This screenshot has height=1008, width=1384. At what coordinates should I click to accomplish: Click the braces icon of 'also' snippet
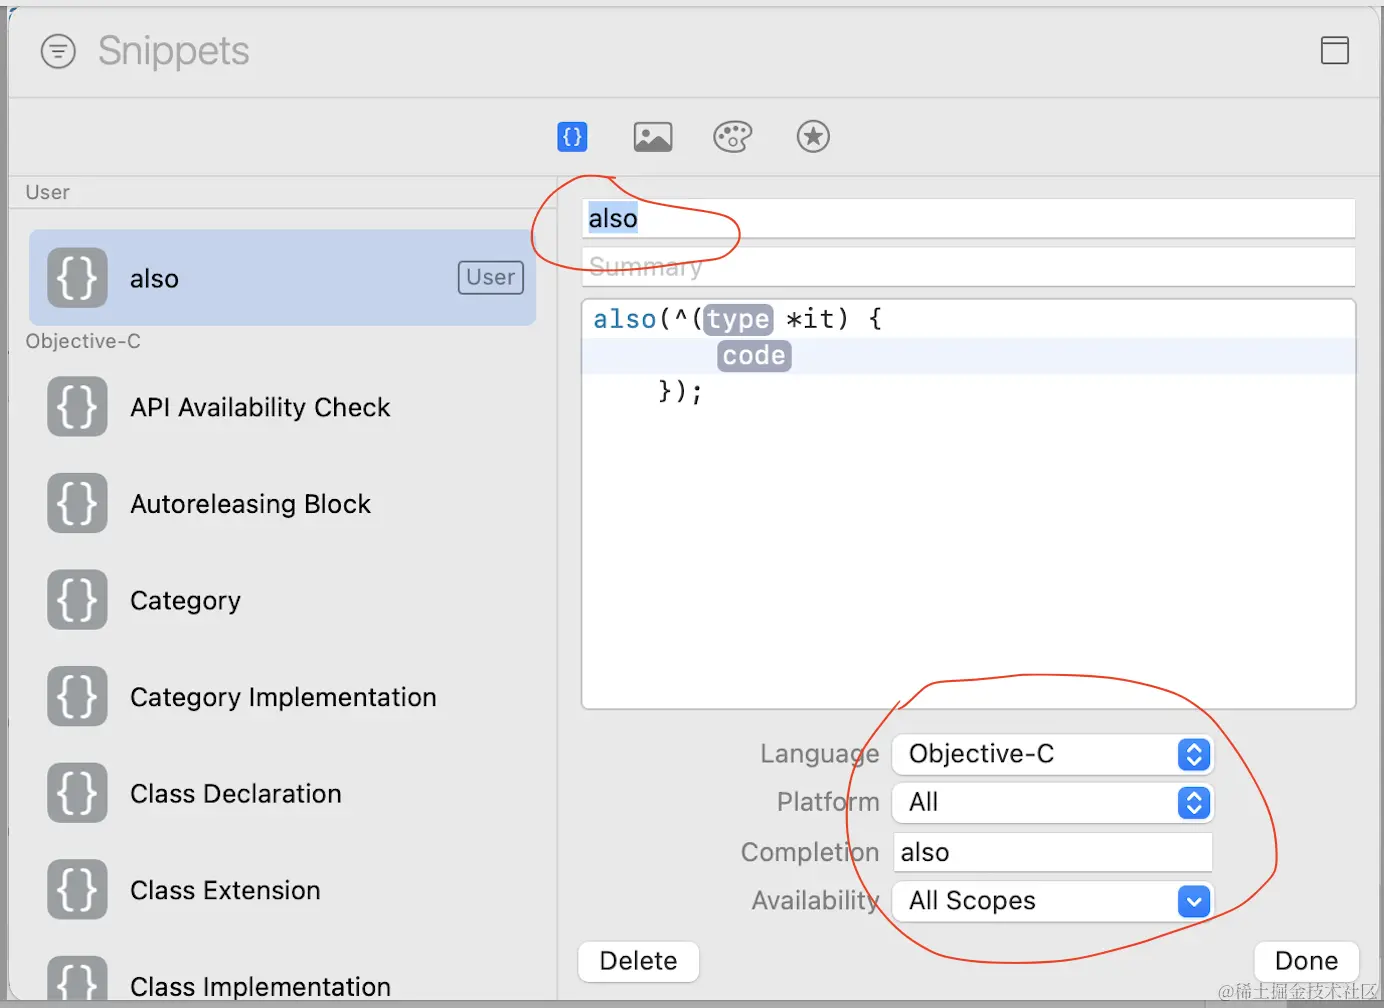point(77,278)
